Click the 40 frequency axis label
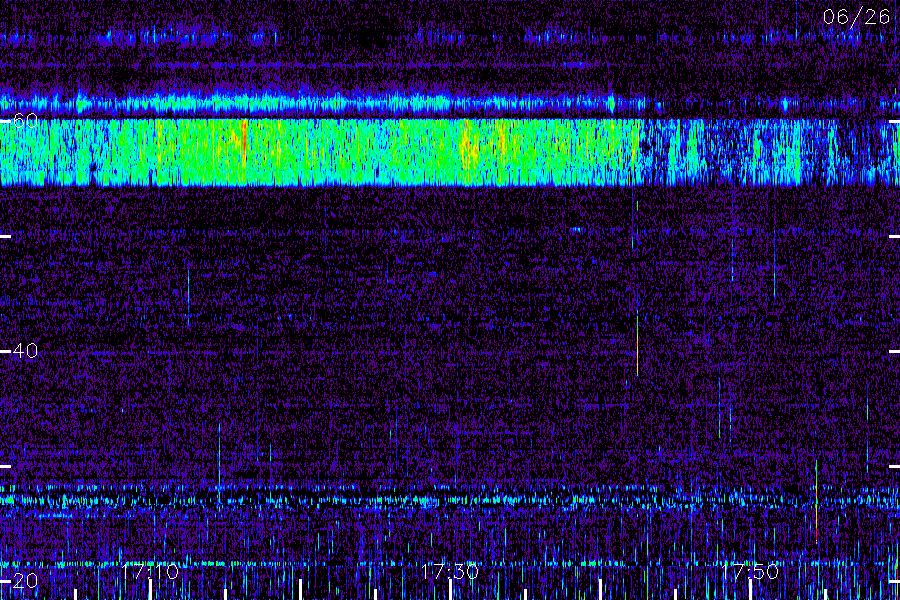 [25, 350]
